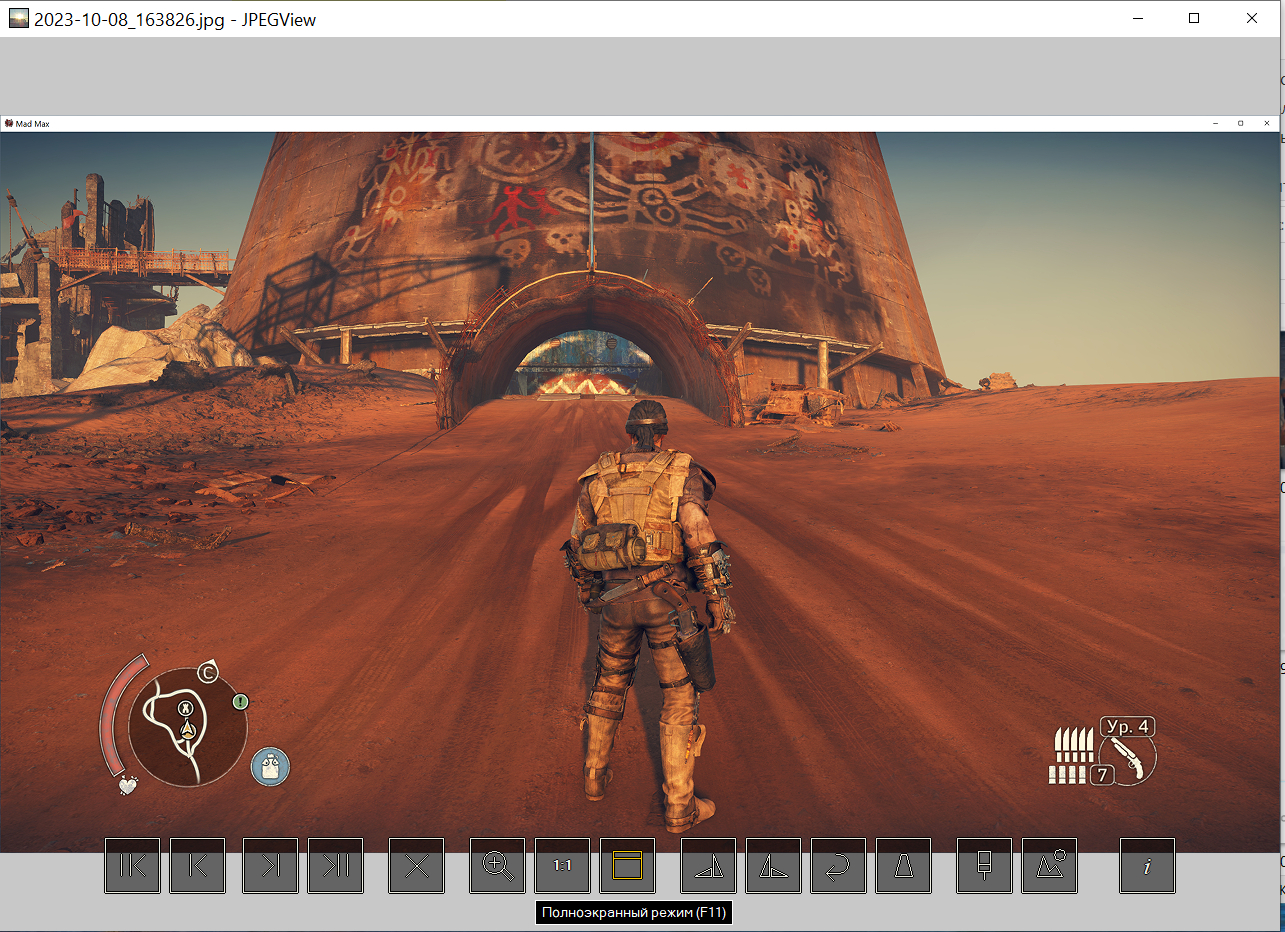Image resolution: width=1285 pixels, height=932 pixels.
Task: Click the file name title 2023-10-08_163826.jpg - JPEGView
Action: 175,19
